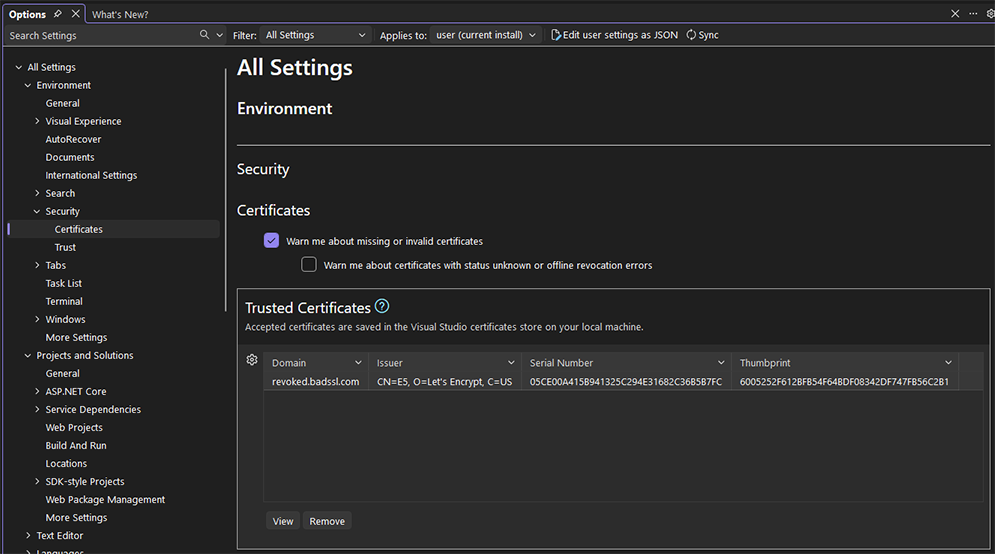This screenshot has width=995, height=554.
Task: Enable warning for unknown or offline revocation errors
Action: (x=309, y=265)
